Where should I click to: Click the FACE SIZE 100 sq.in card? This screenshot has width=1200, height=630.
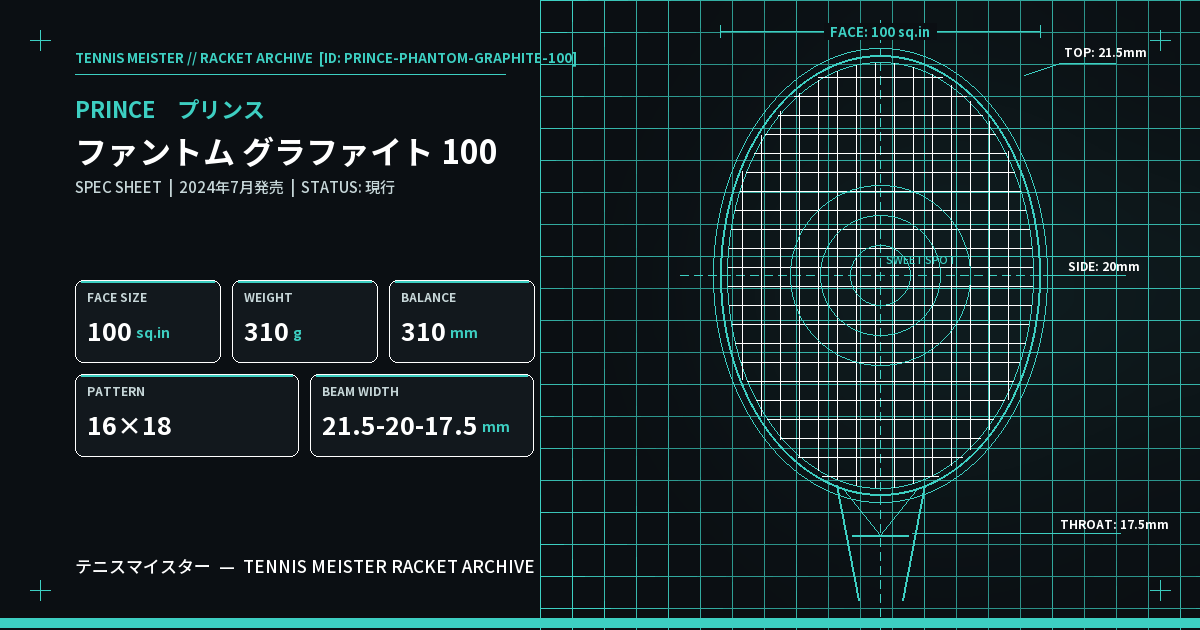[148, 321]
